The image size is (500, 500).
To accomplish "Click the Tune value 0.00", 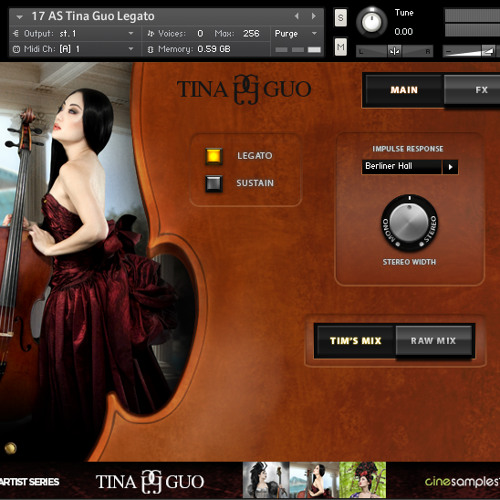I will (403, 32).
